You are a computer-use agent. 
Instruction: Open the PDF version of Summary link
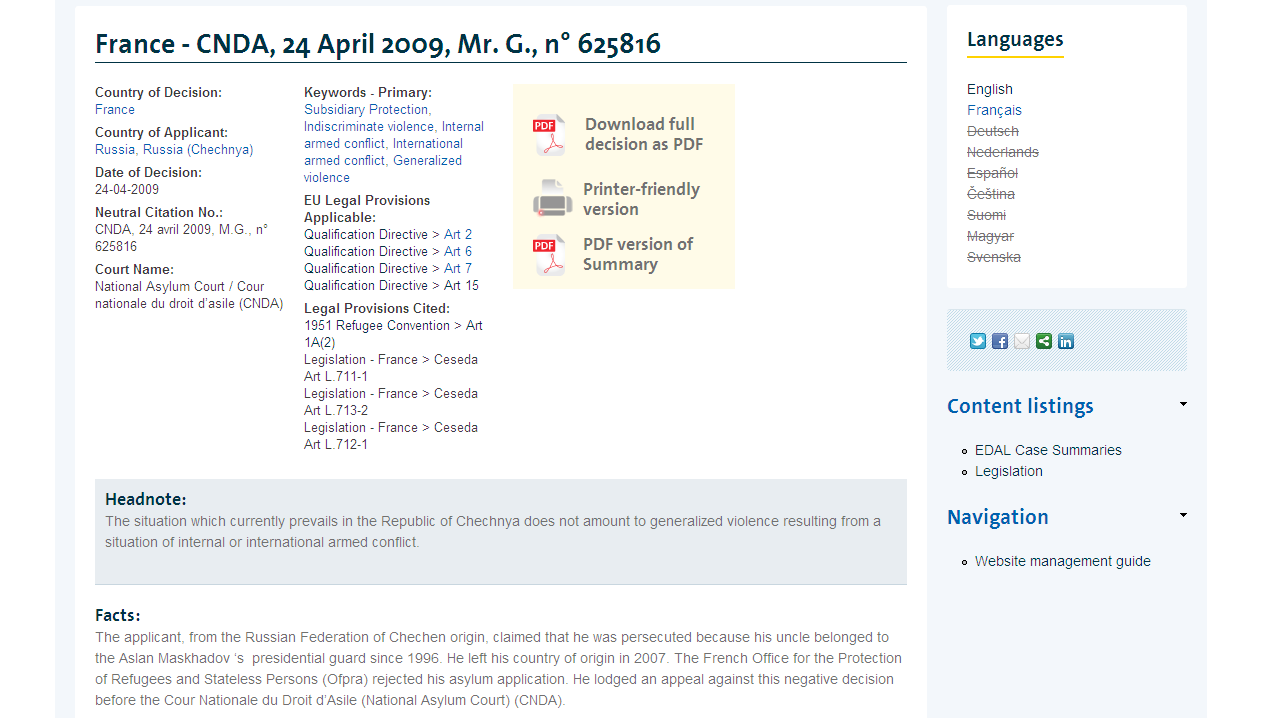[x=638, y=254]
